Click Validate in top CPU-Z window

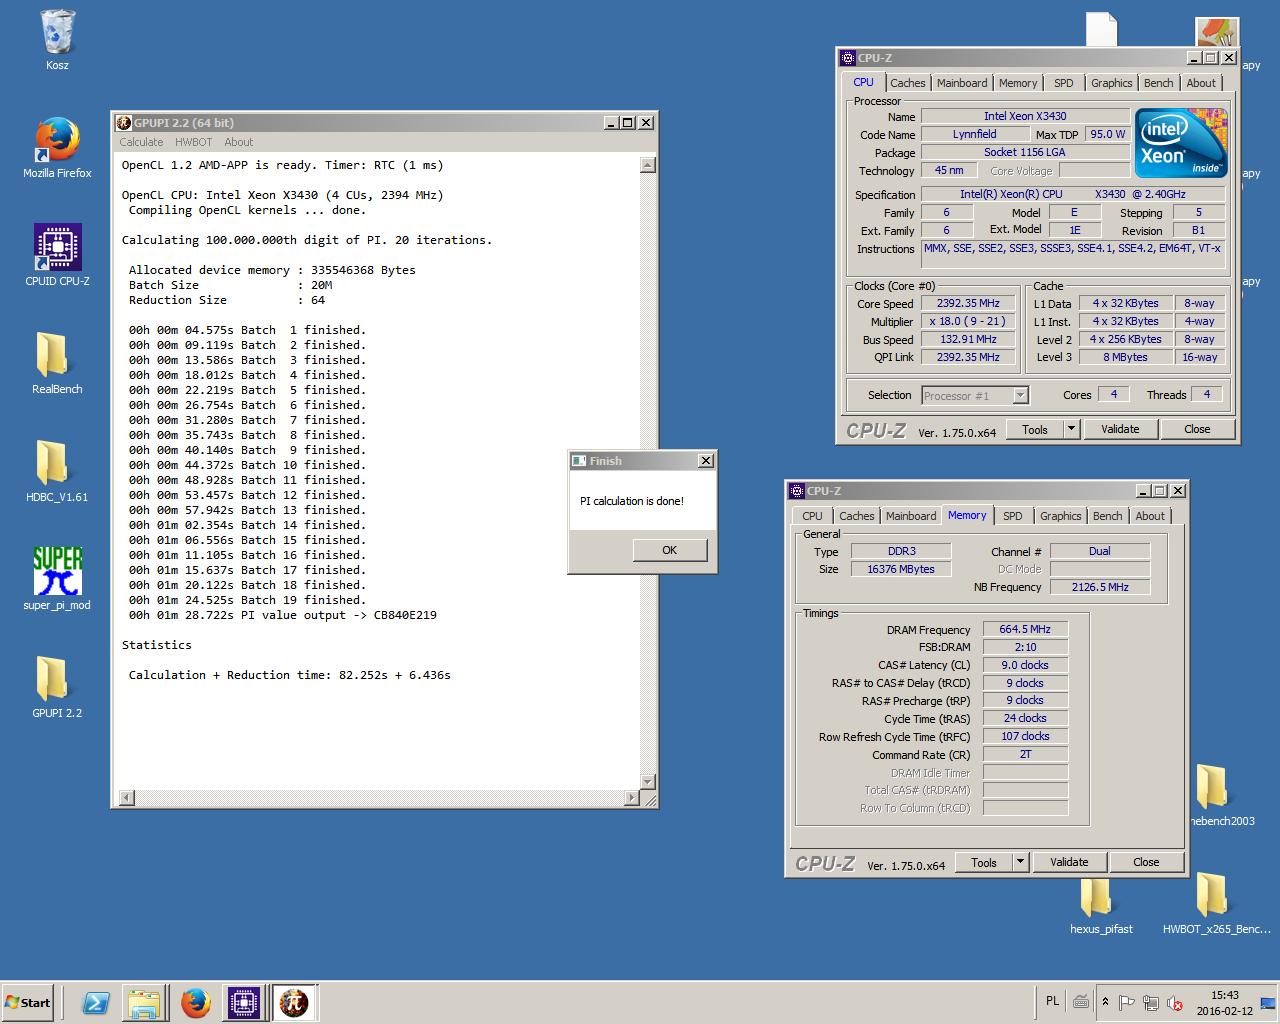[1120, 429]
